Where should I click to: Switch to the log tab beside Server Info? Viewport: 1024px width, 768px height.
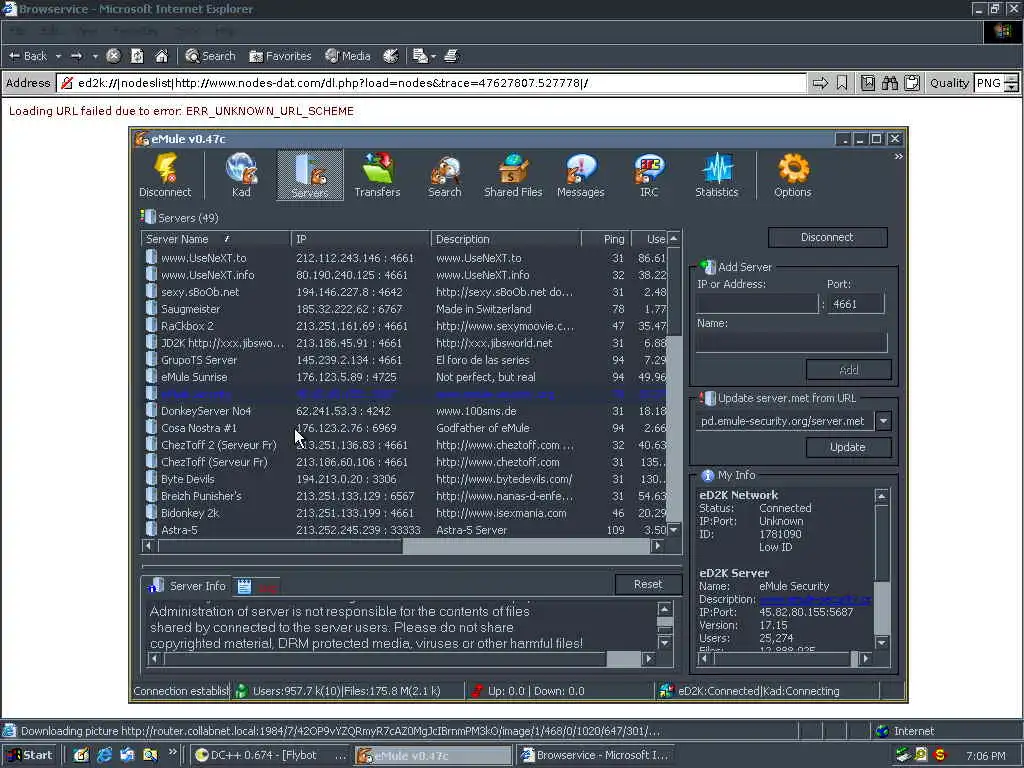(x=258, y=586)
